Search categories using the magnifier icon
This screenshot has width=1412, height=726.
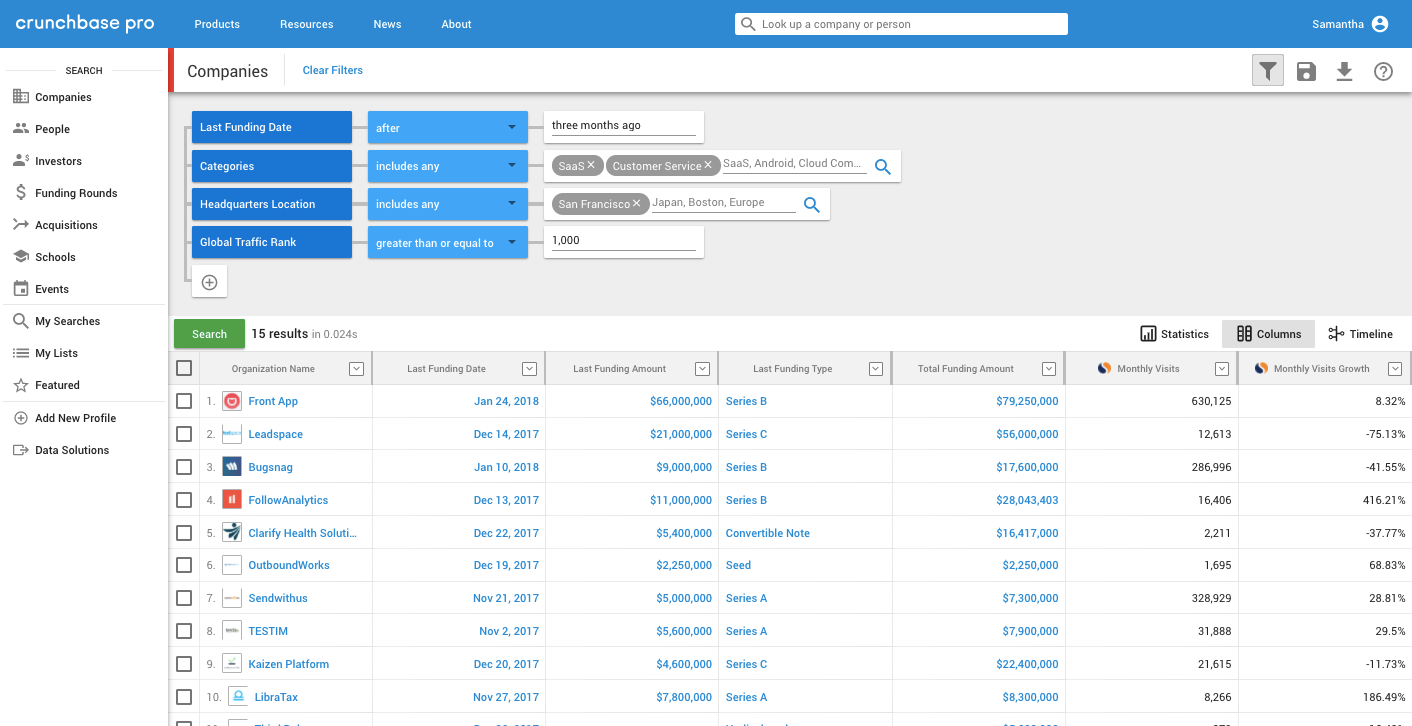883,167
